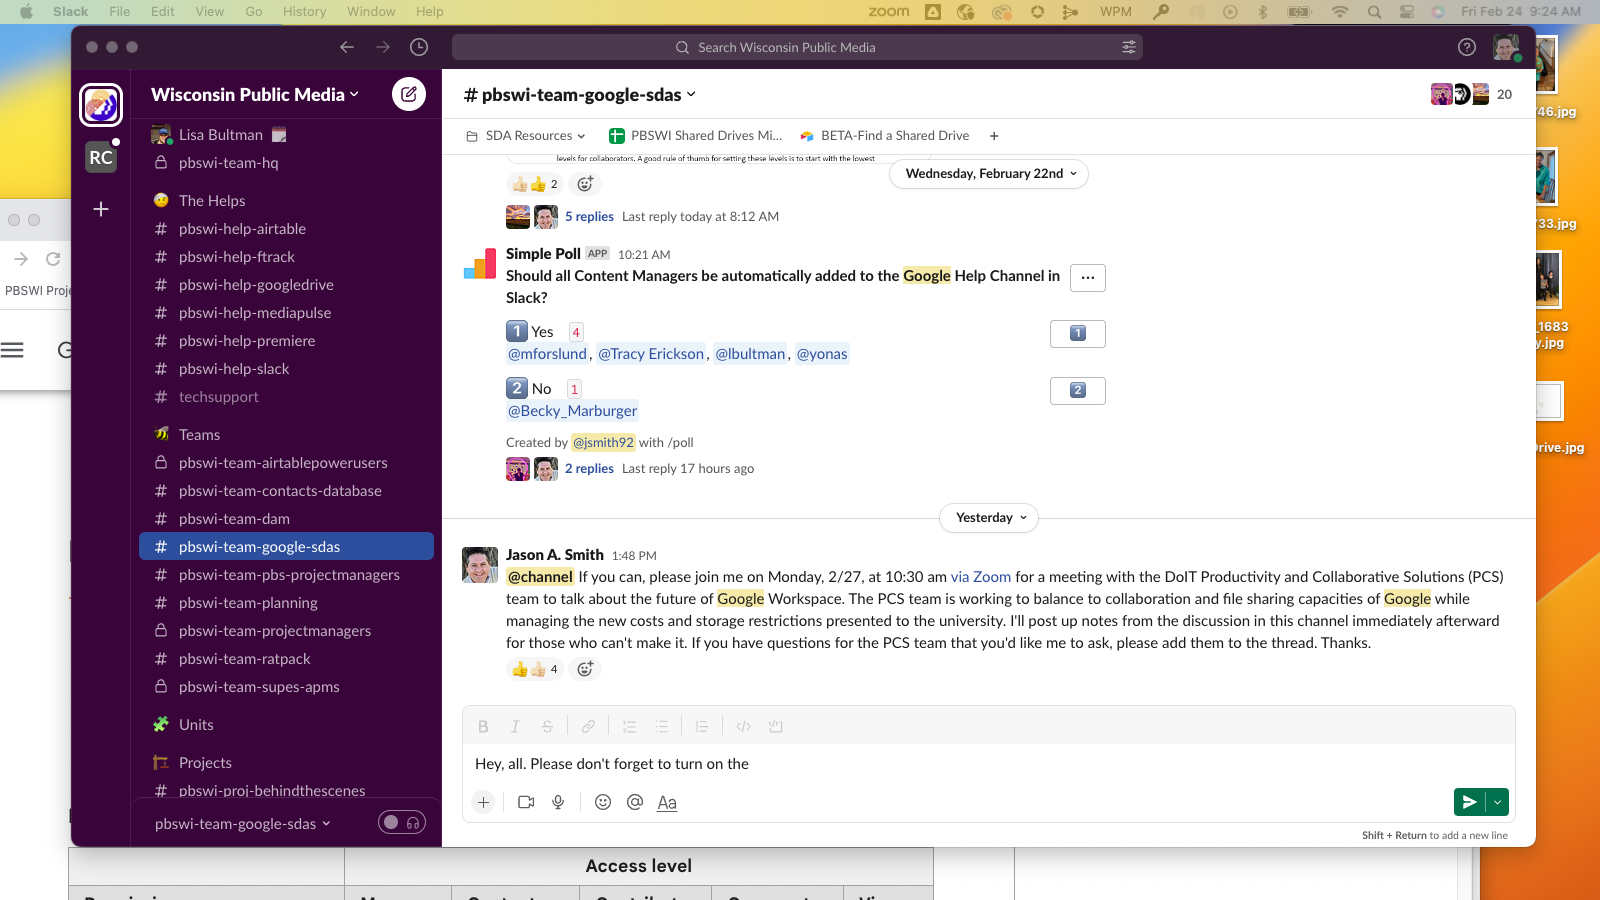1600x900 pixels.
Task: Collapse the Teams sidebar section
Action: point(199,435)
